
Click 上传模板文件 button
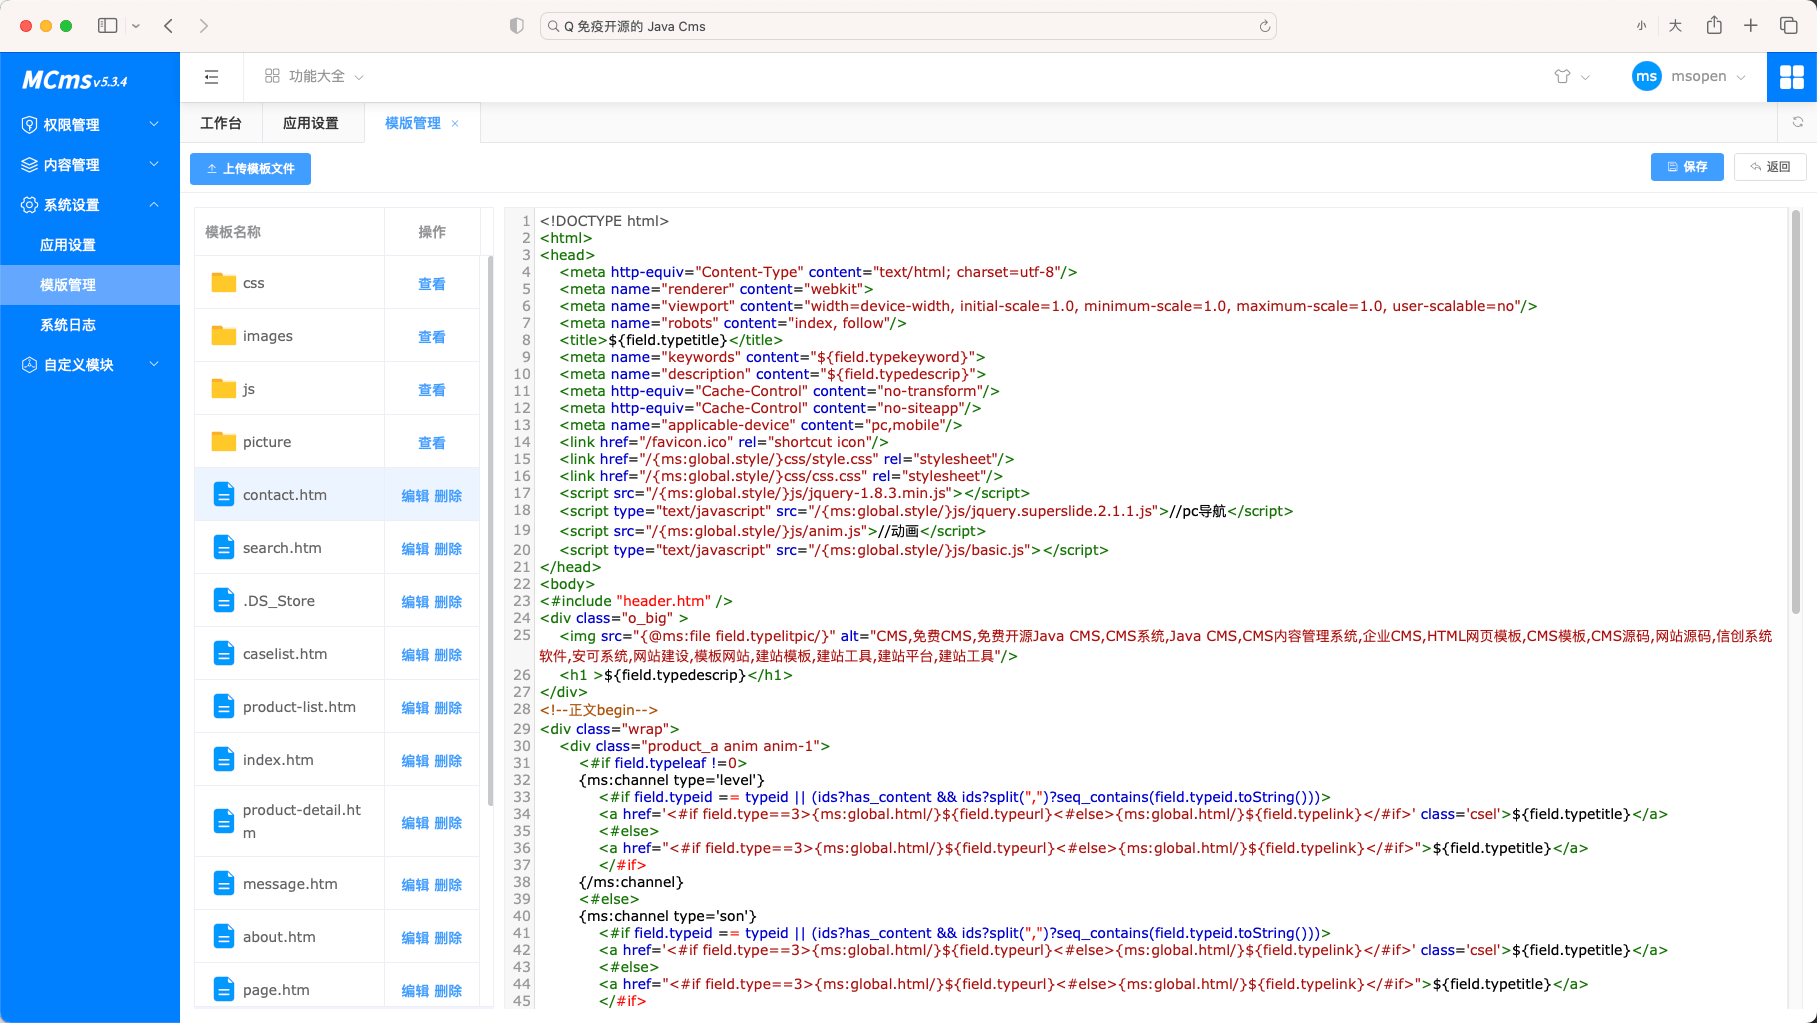(x=250, y=169)
